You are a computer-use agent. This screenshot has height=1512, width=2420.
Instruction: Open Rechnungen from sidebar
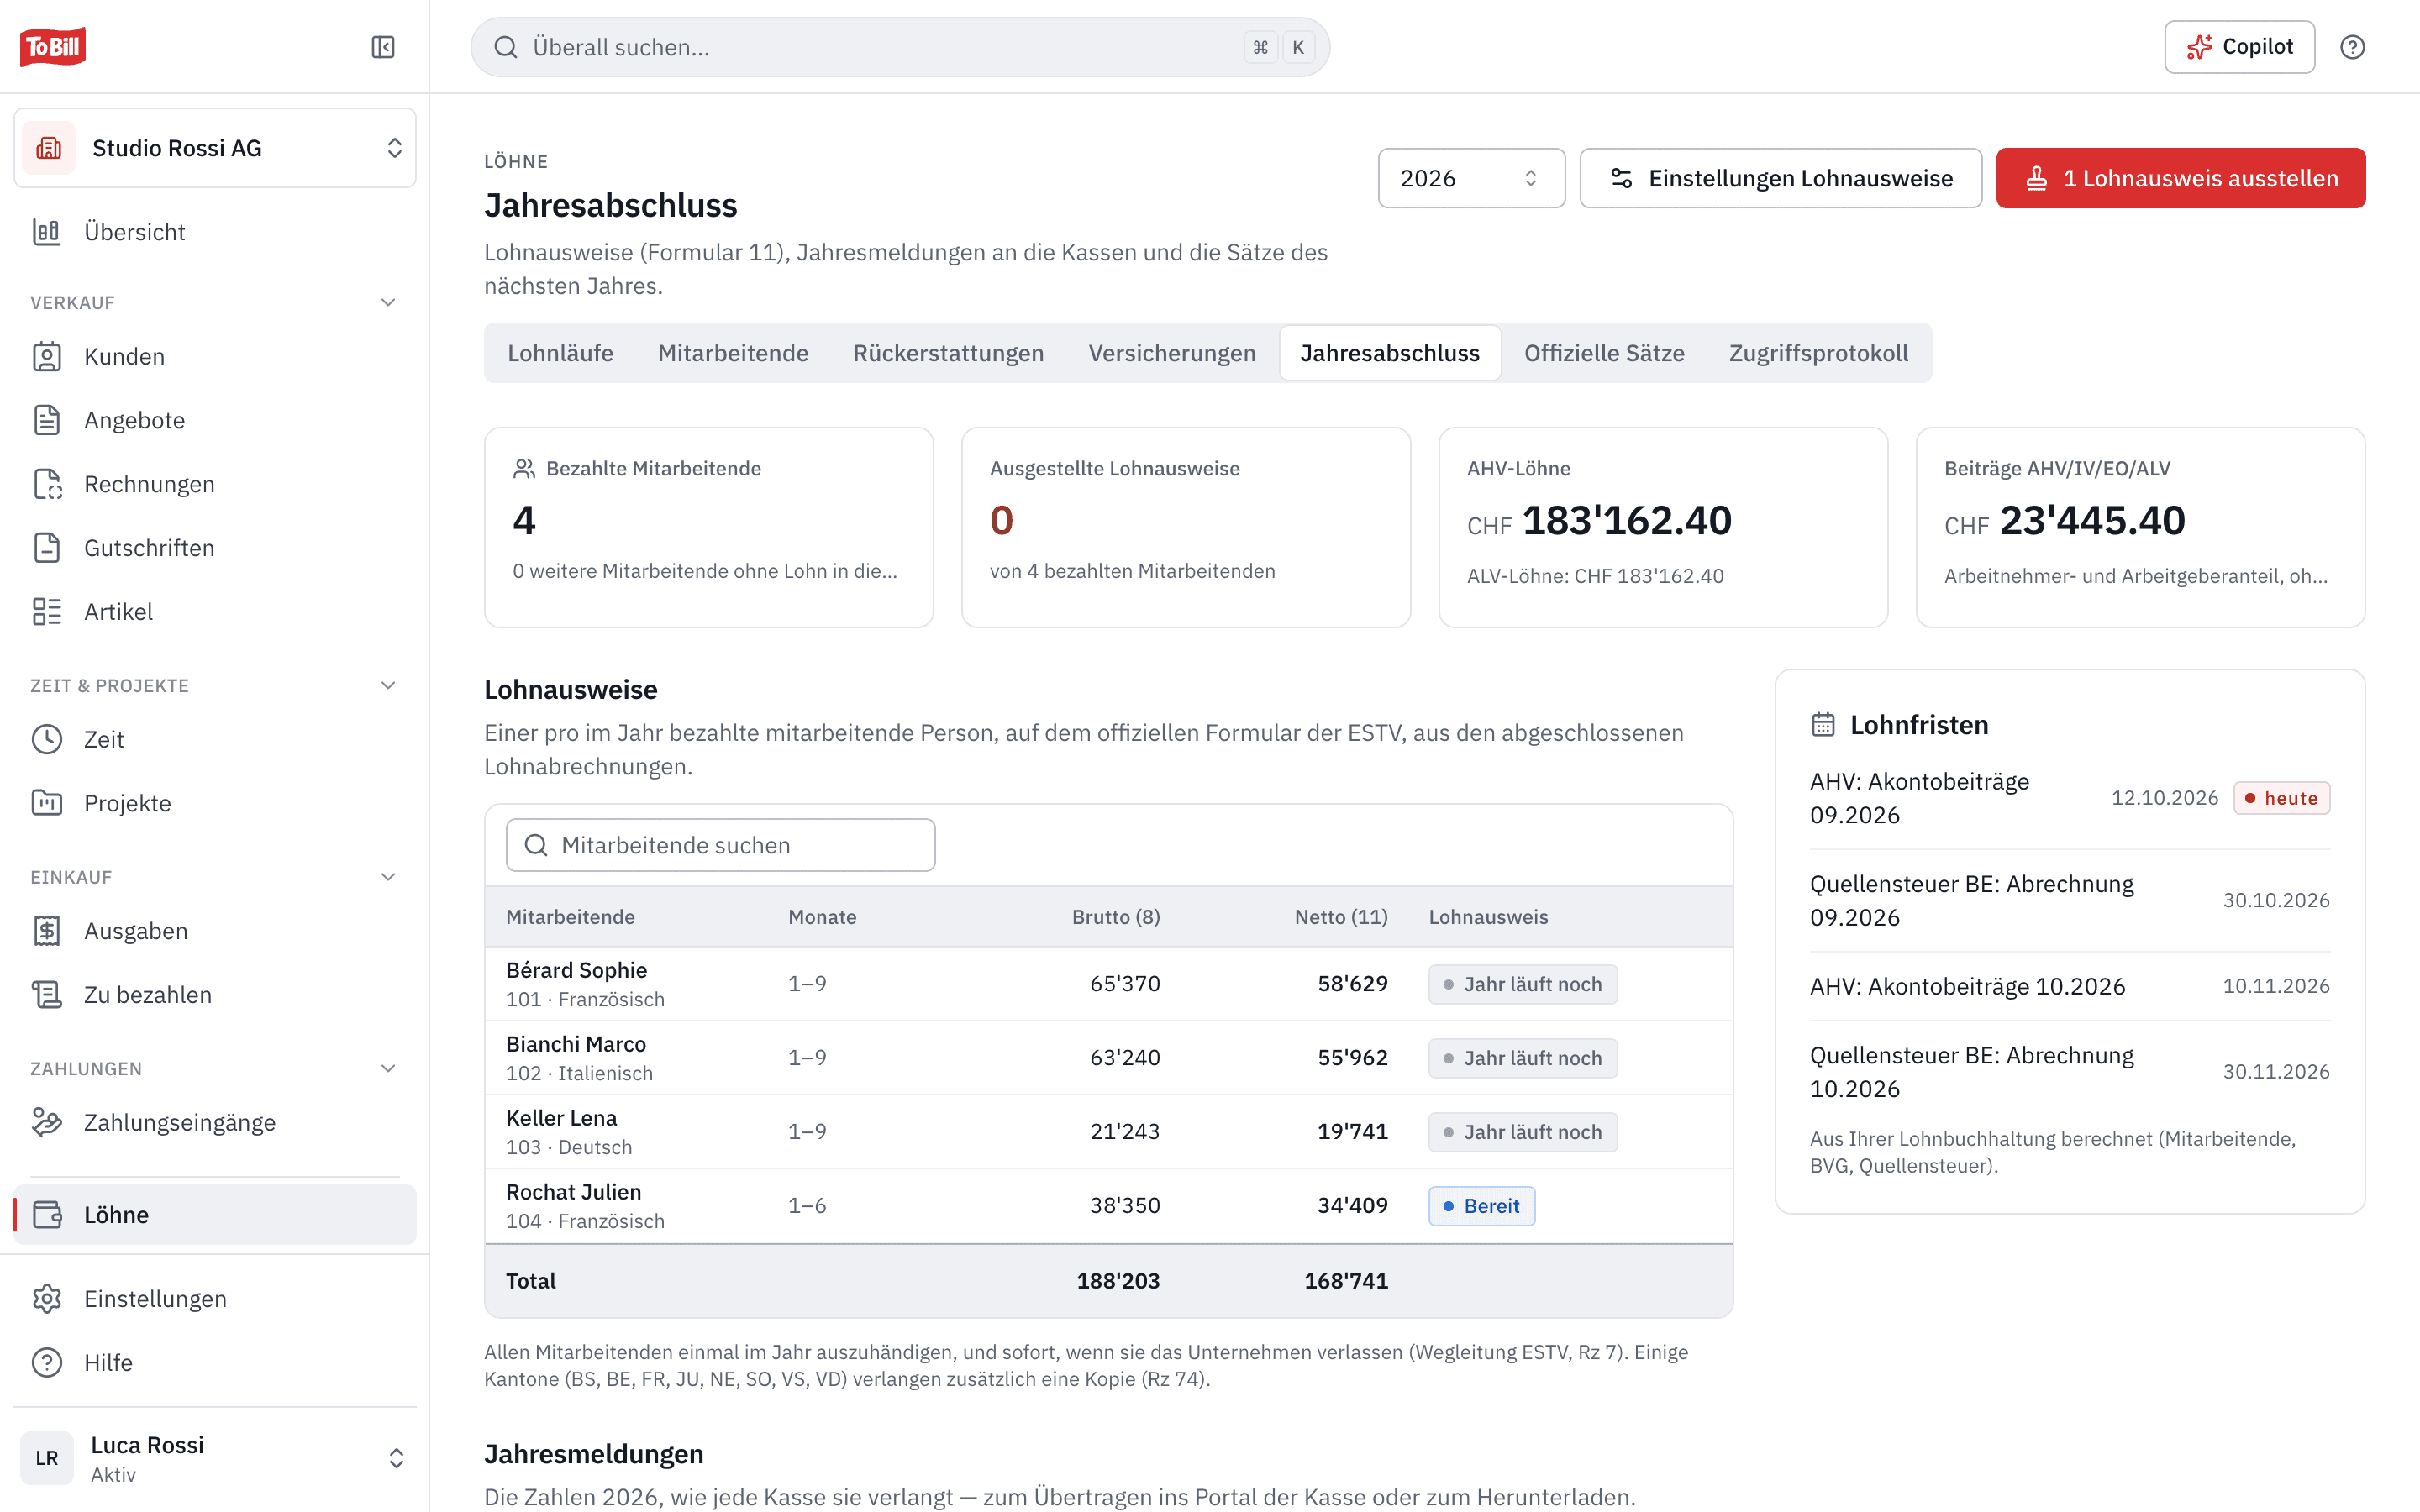tap(215, 484)
